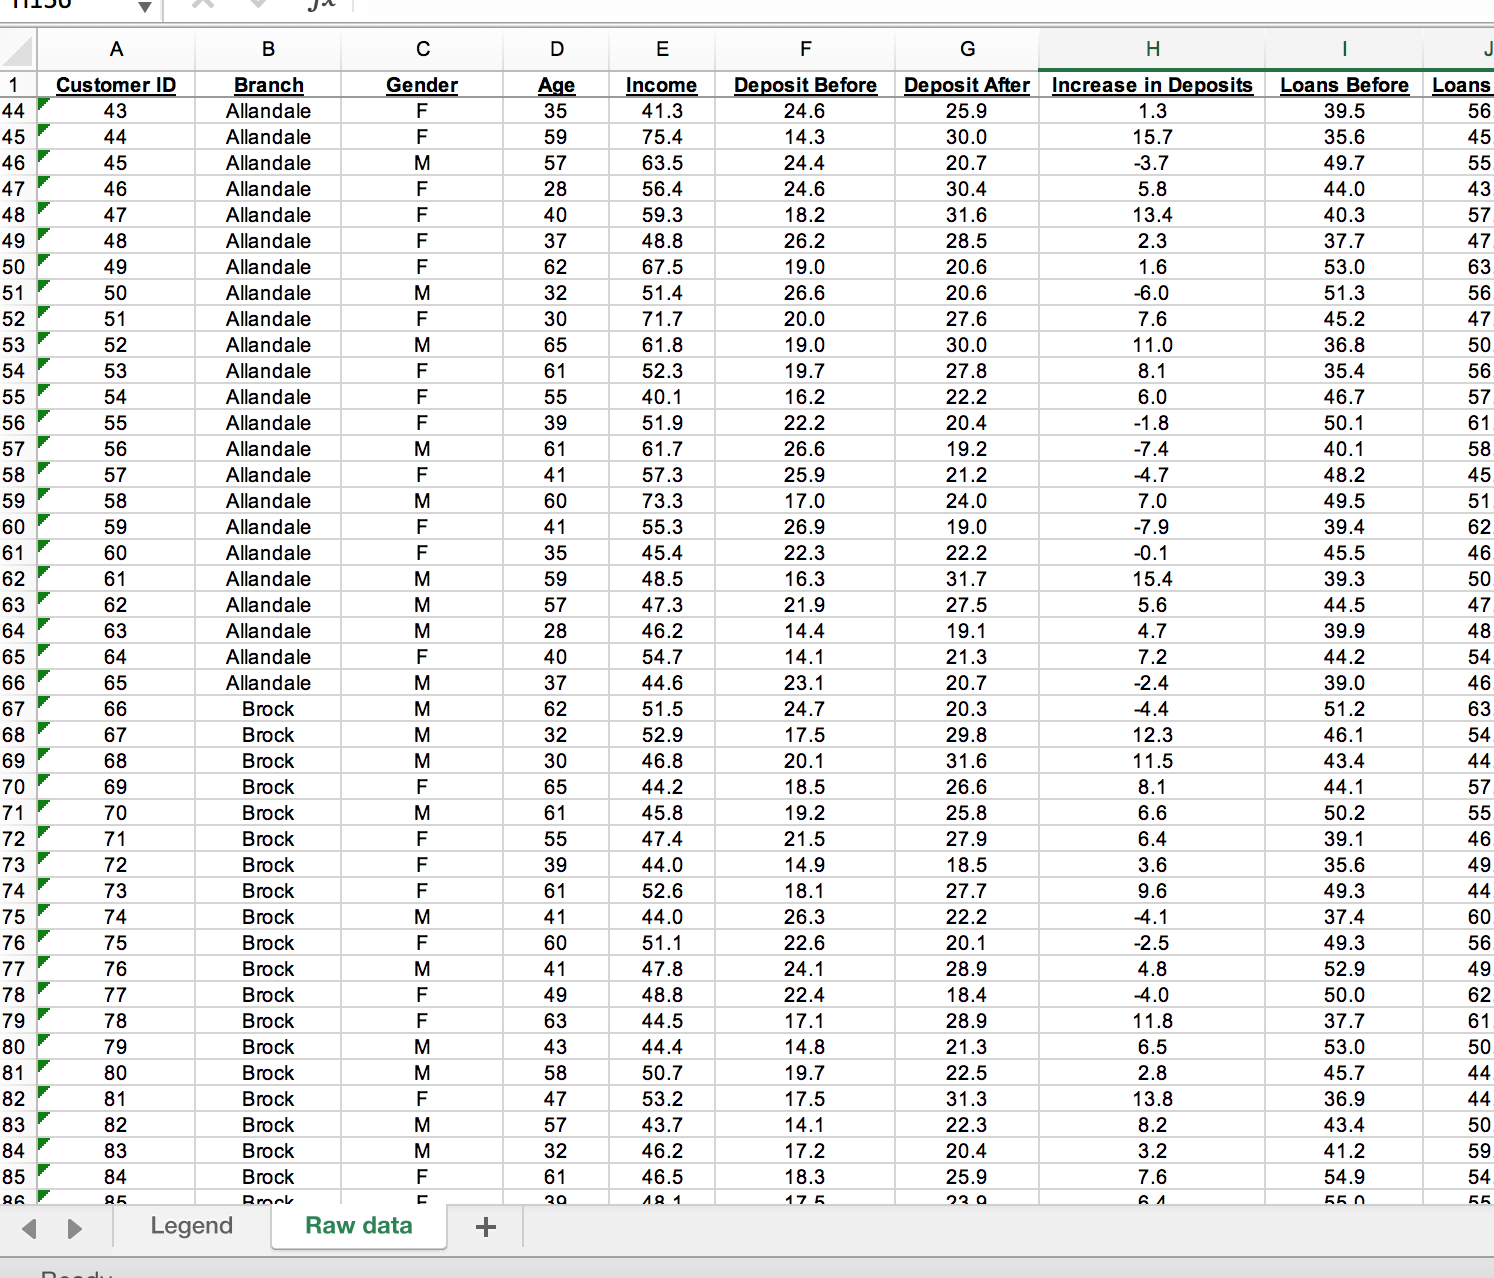
Task: Select the Income cell showing 63.5
Action: (x=662, y=163)
